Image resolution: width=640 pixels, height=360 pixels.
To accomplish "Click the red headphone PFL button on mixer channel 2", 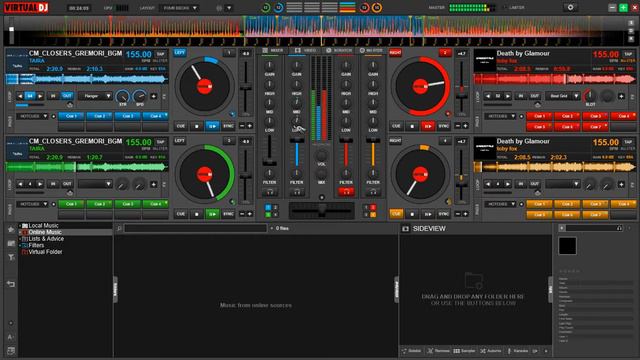I will pyautogui.click(x=346, y=191).
